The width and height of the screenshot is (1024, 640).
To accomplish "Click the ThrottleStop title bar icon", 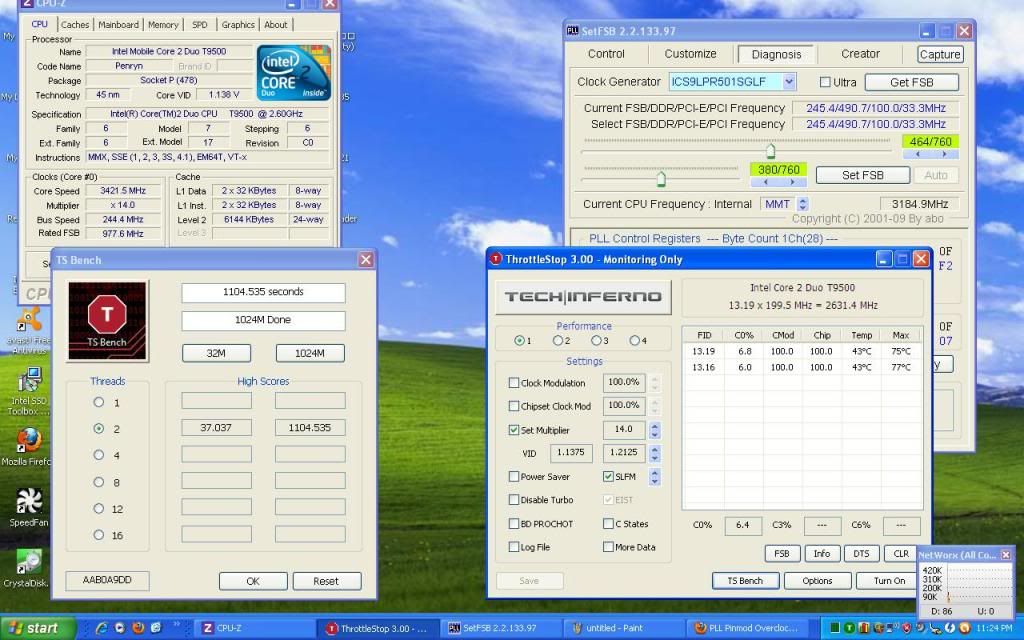I will (496, 259).
